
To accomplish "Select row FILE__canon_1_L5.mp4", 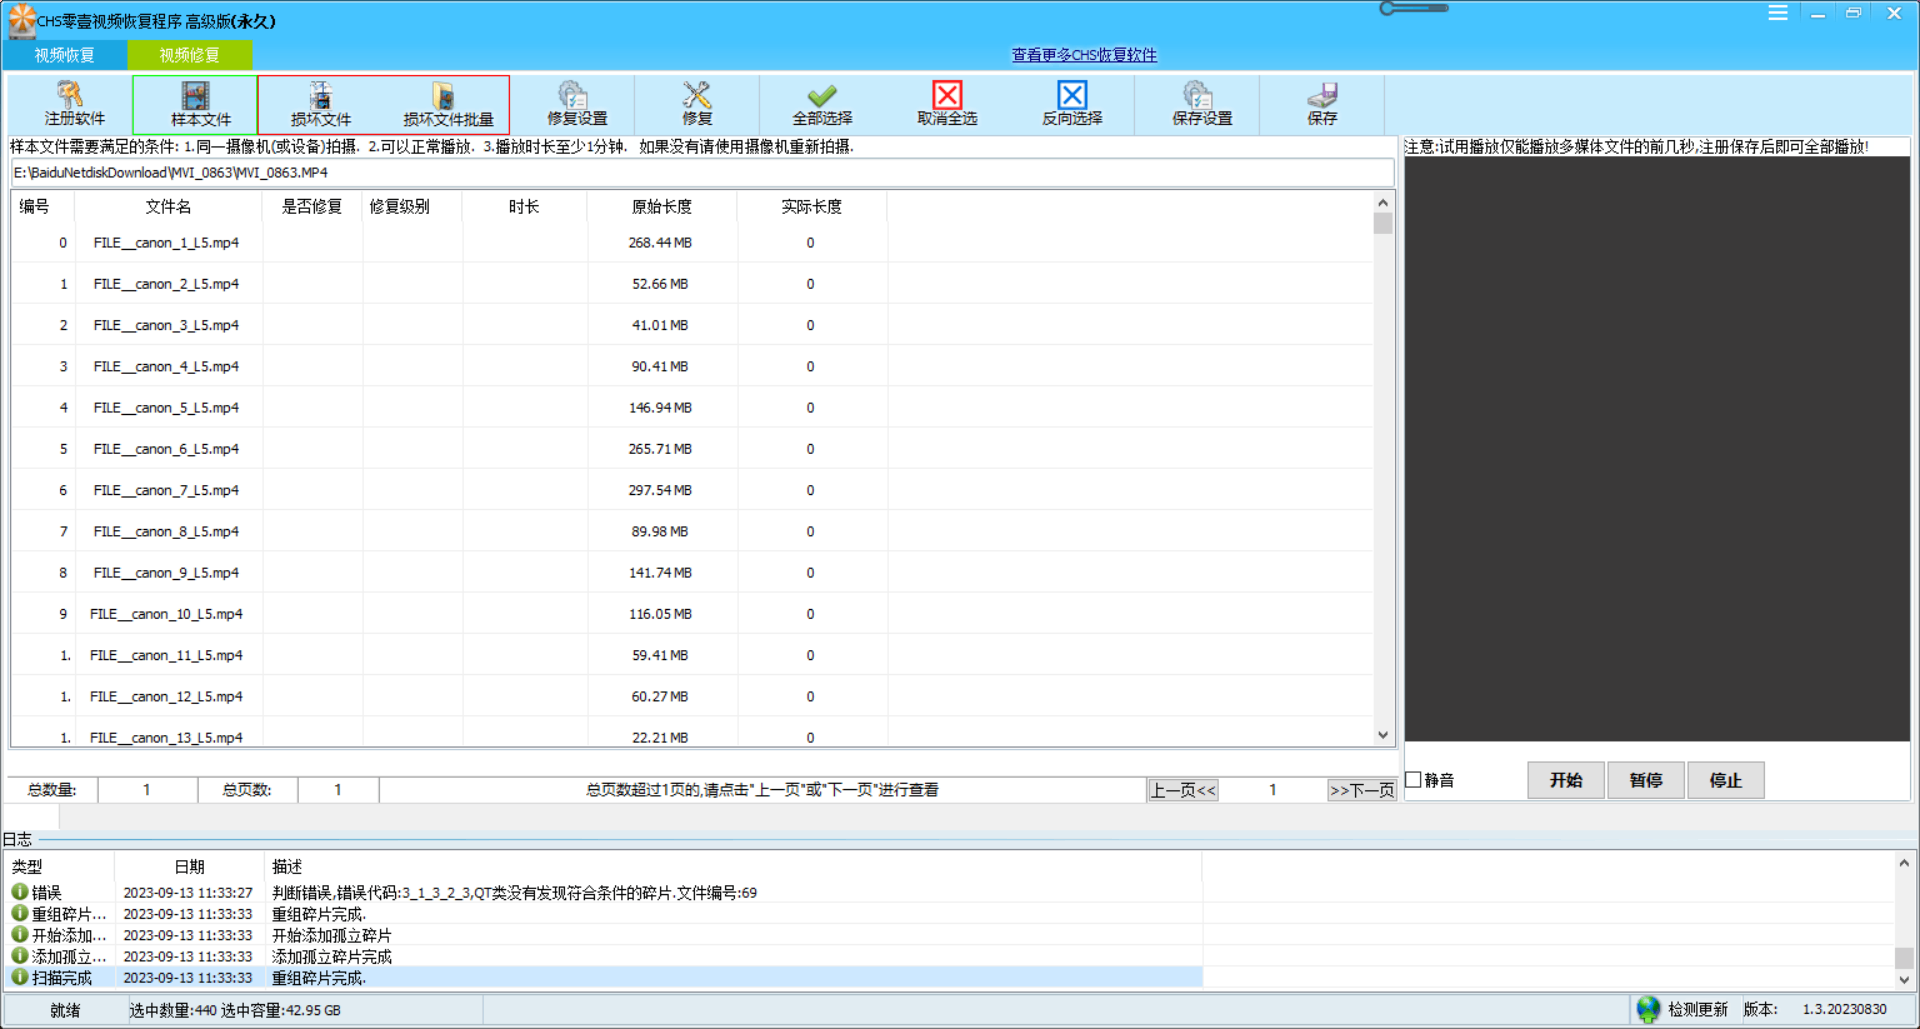I will point(692,243).
